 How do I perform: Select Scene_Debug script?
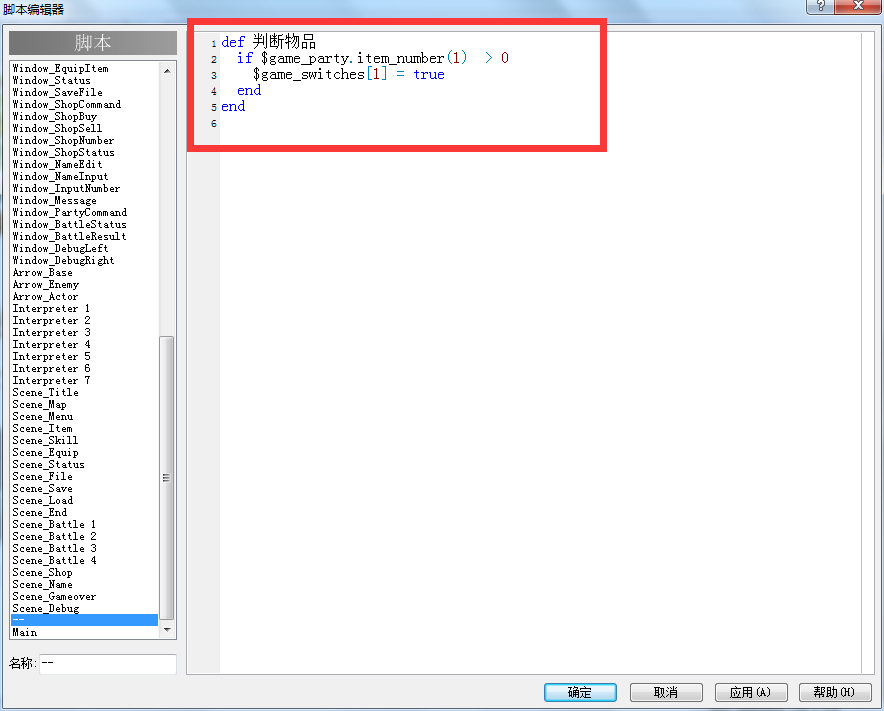click(x=46, y=609)
